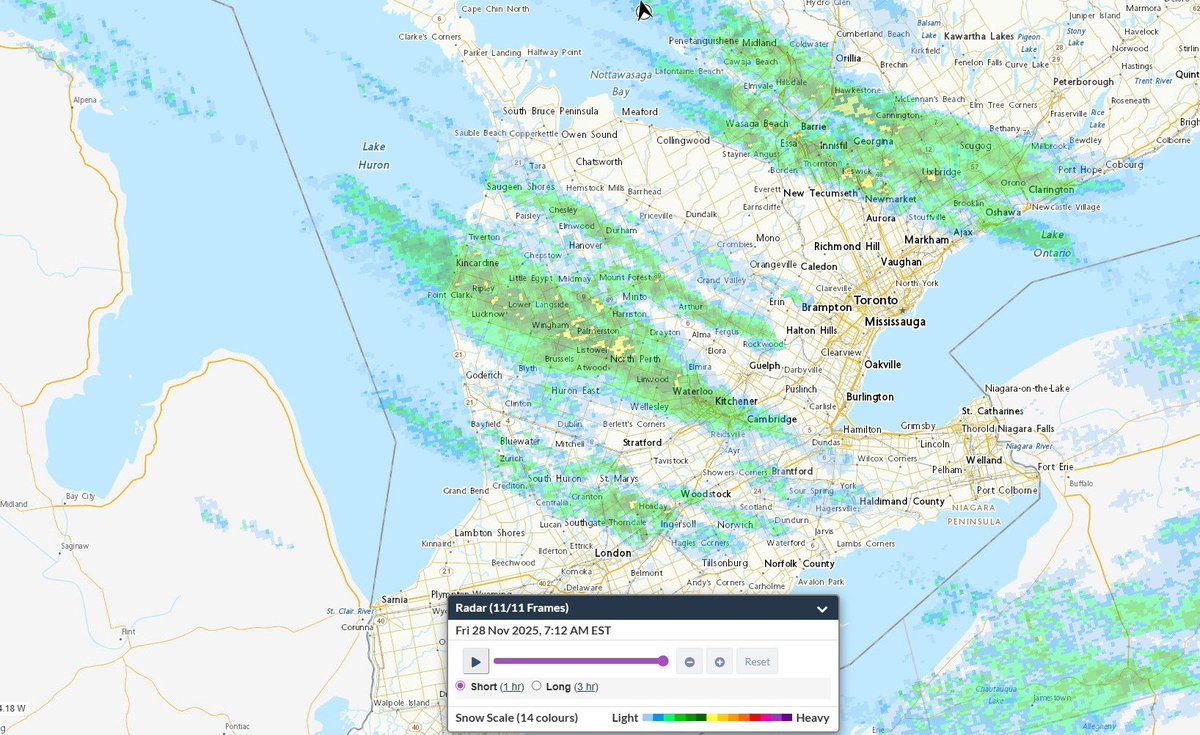Click the Collingwood map label
1200x735 pixels.
tap(683, 141)
